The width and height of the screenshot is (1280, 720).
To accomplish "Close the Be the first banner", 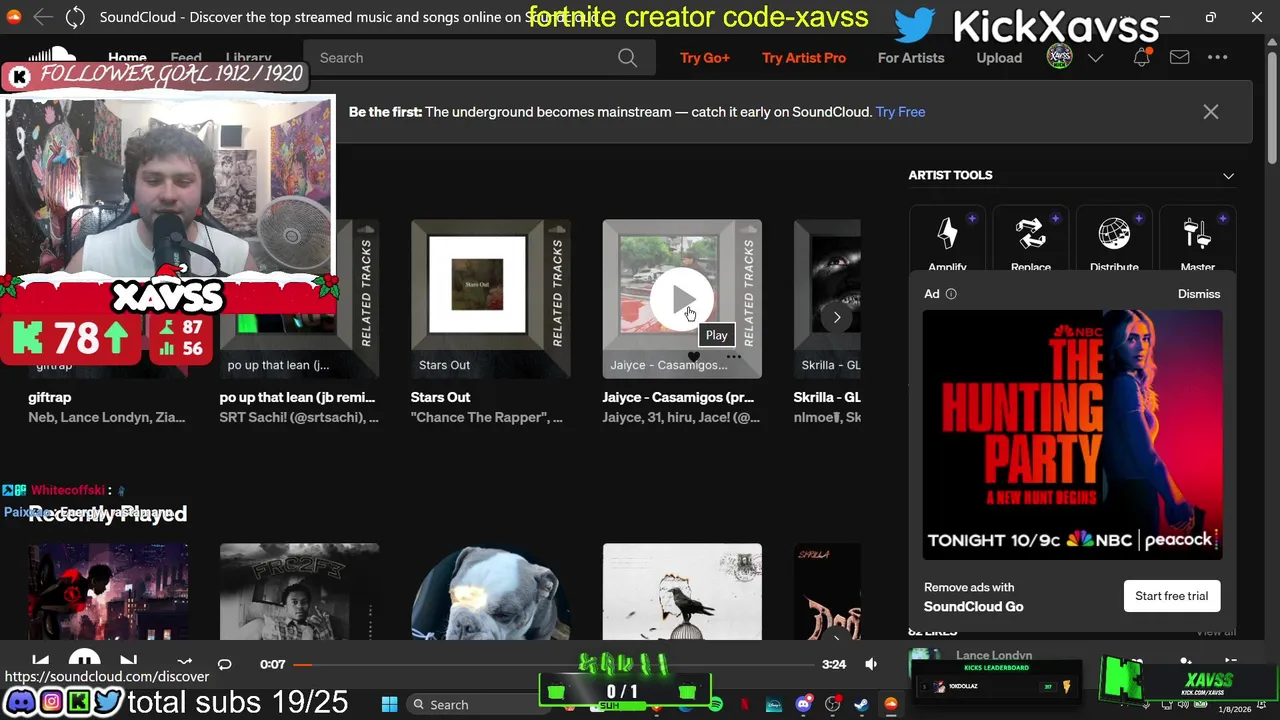I will 1211,112.
